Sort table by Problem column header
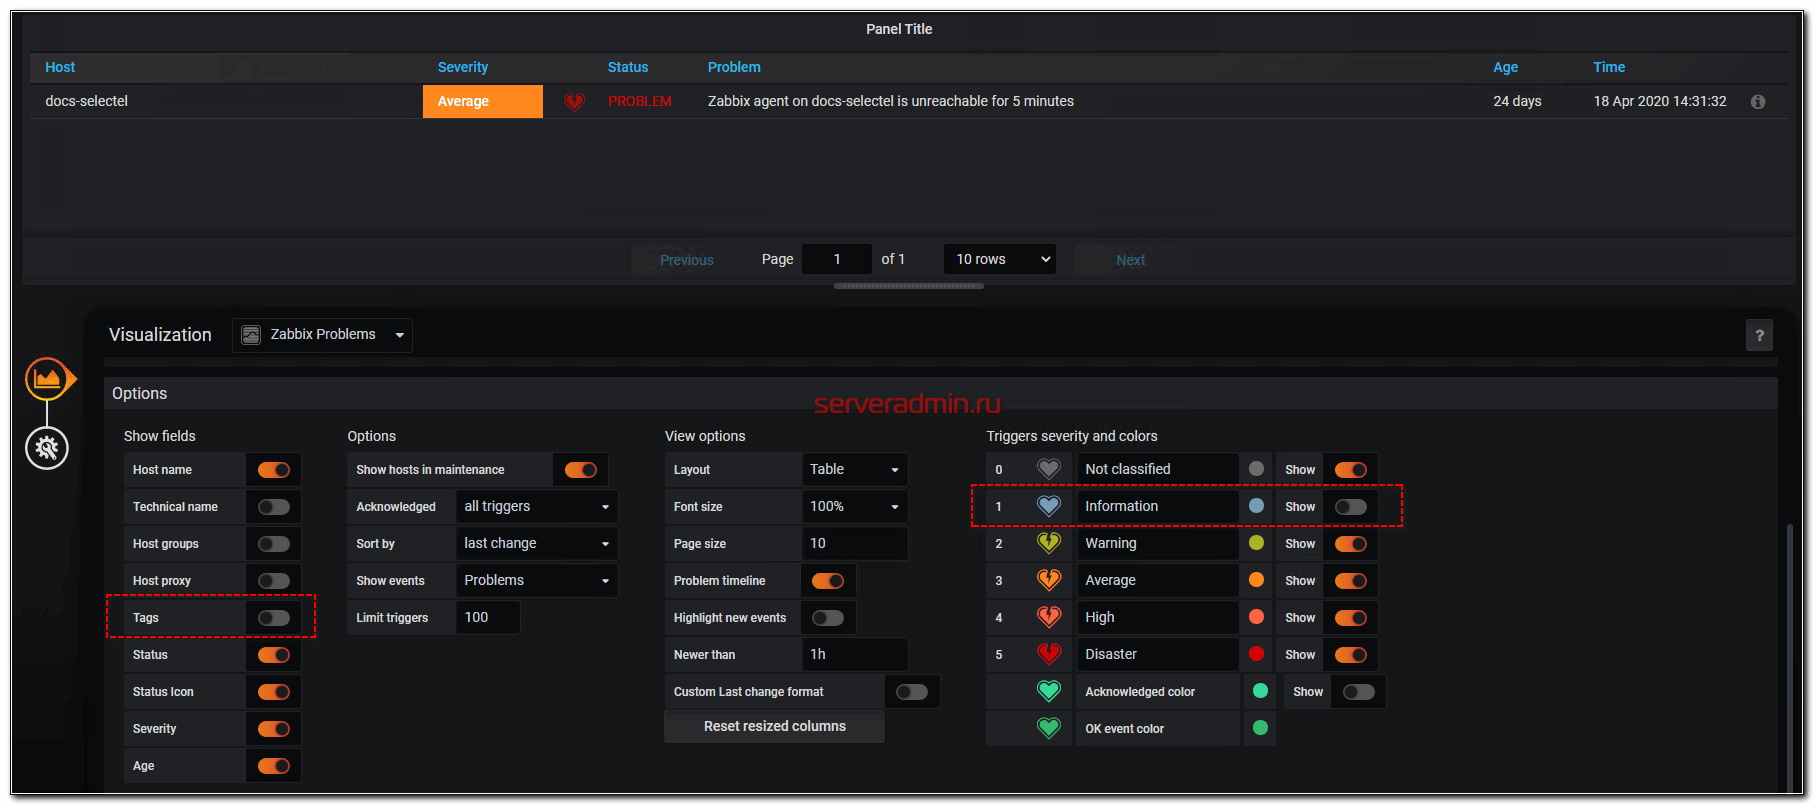 point(734,67)
